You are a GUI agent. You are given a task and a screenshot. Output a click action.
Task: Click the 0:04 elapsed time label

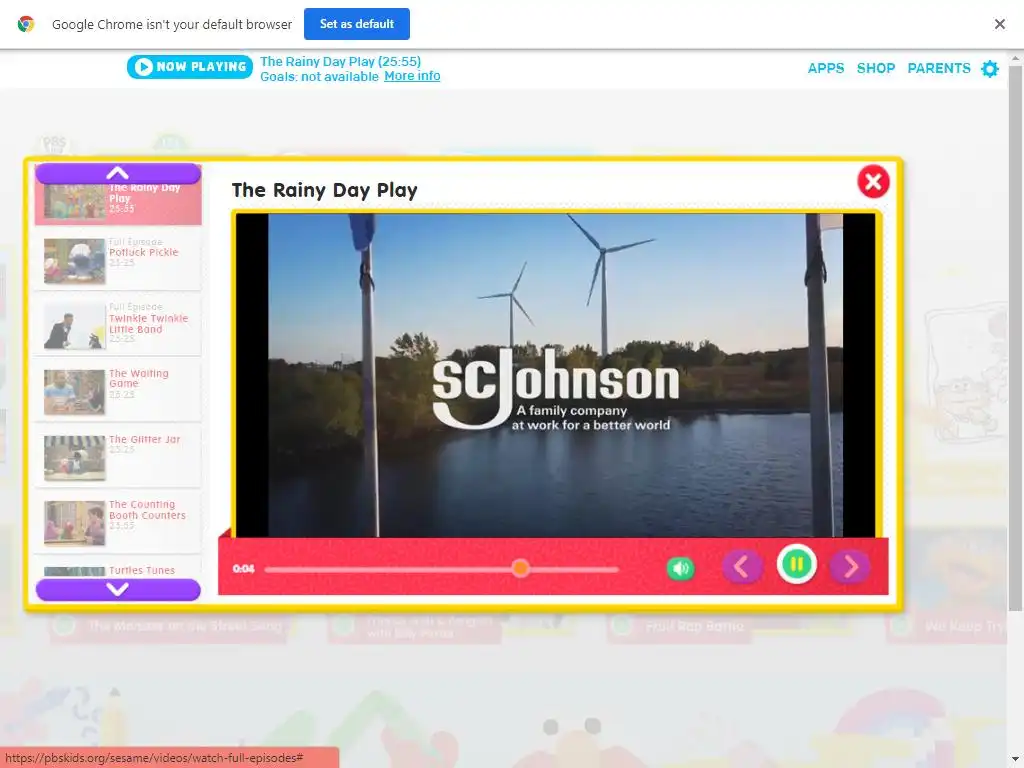(x=243, y=569)
